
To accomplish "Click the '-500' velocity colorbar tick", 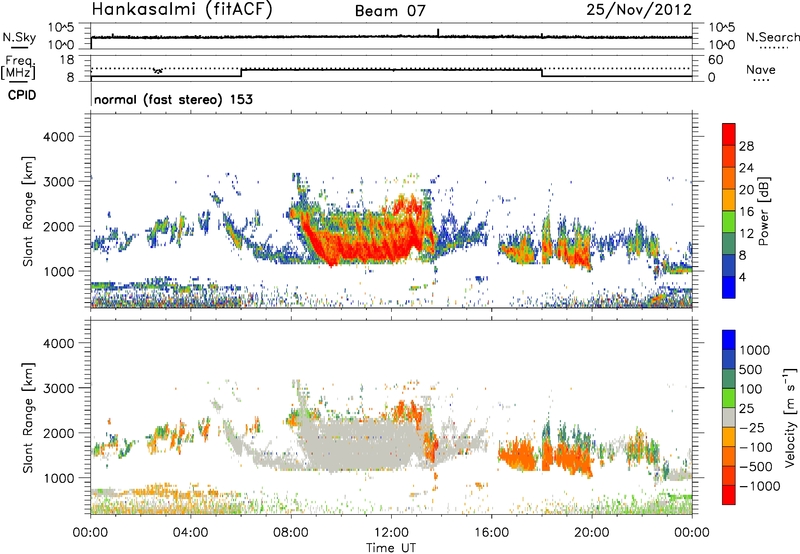I will 756,467.
